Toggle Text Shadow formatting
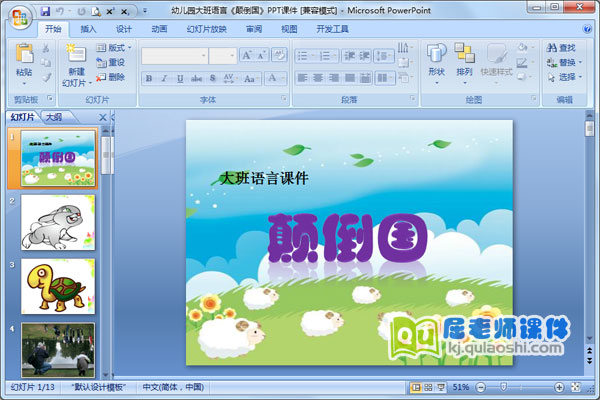Viewport: 600px width, 400px height. pyautogui.click(x=212, y=78)
